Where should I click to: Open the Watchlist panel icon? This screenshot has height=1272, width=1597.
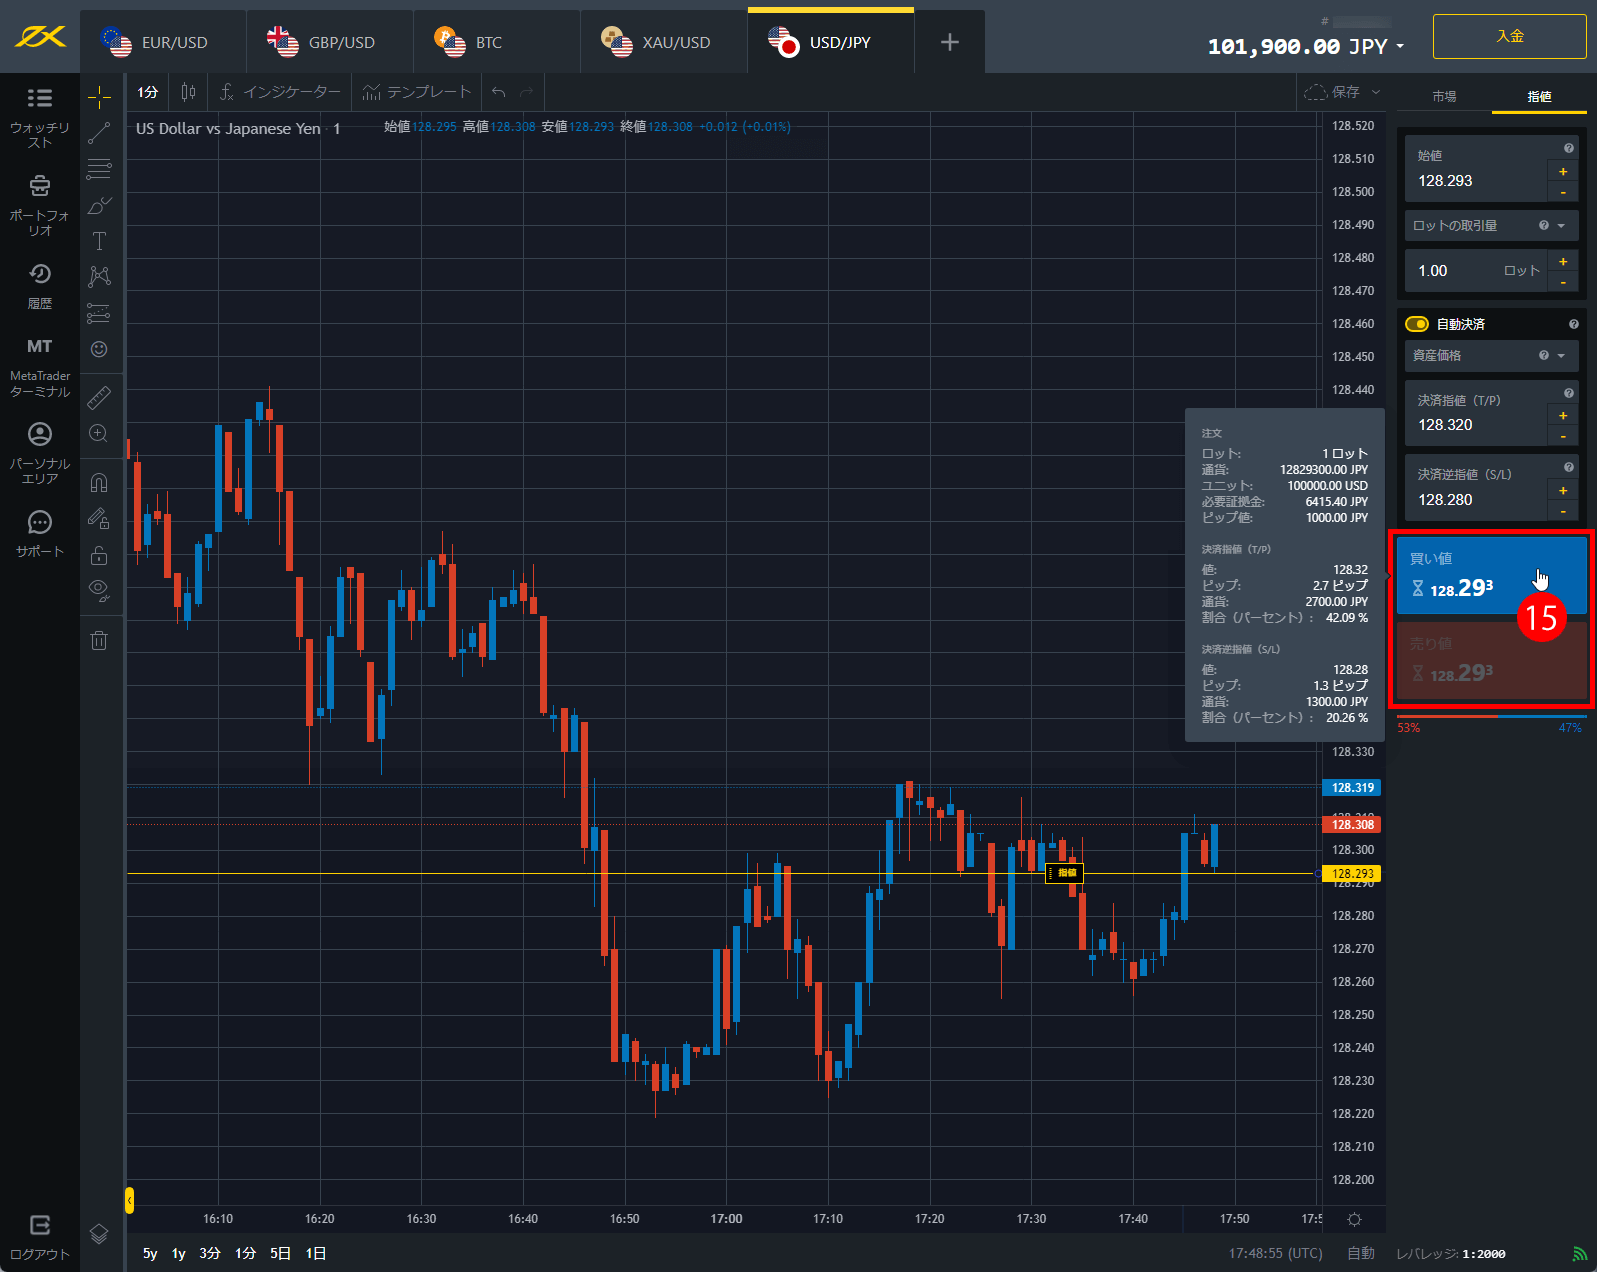39,98
